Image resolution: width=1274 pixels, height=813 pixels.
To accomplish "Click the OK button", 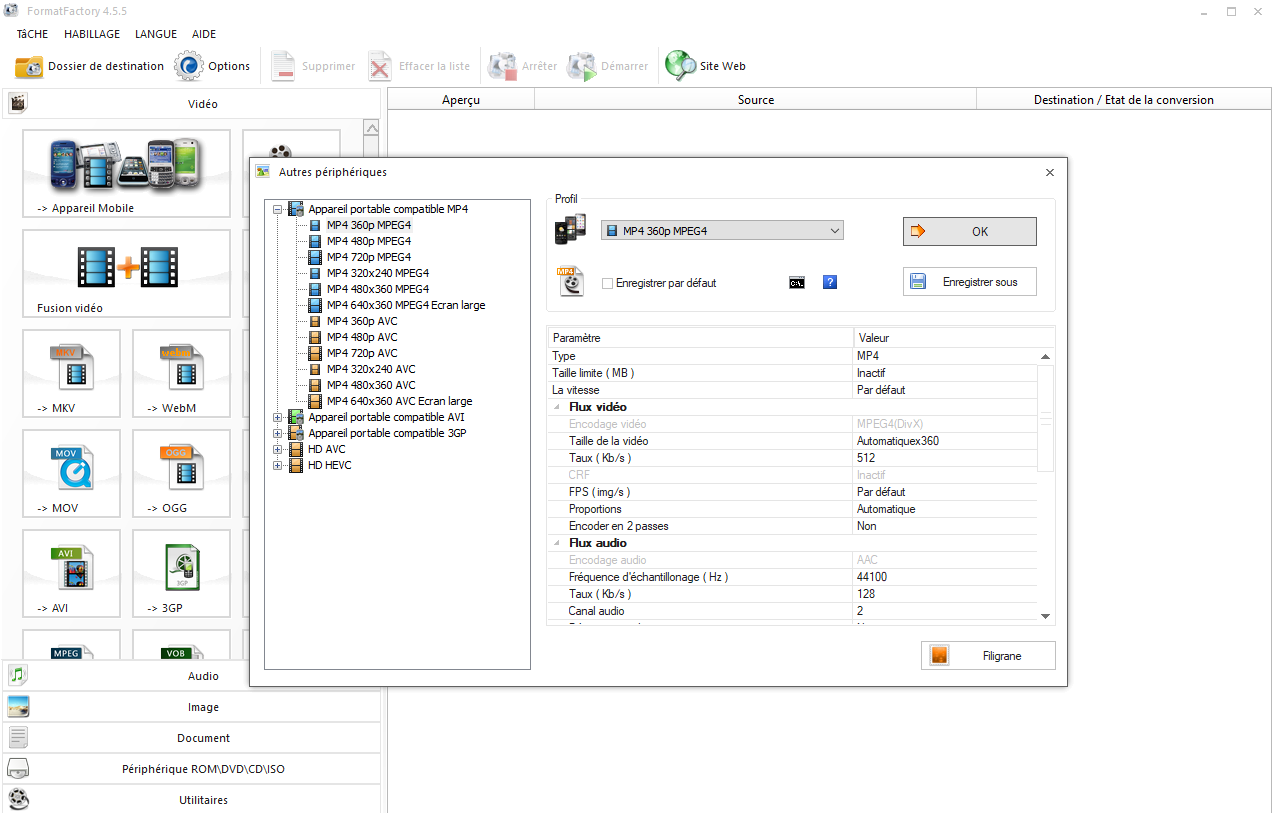I will [x=968, y=231].
